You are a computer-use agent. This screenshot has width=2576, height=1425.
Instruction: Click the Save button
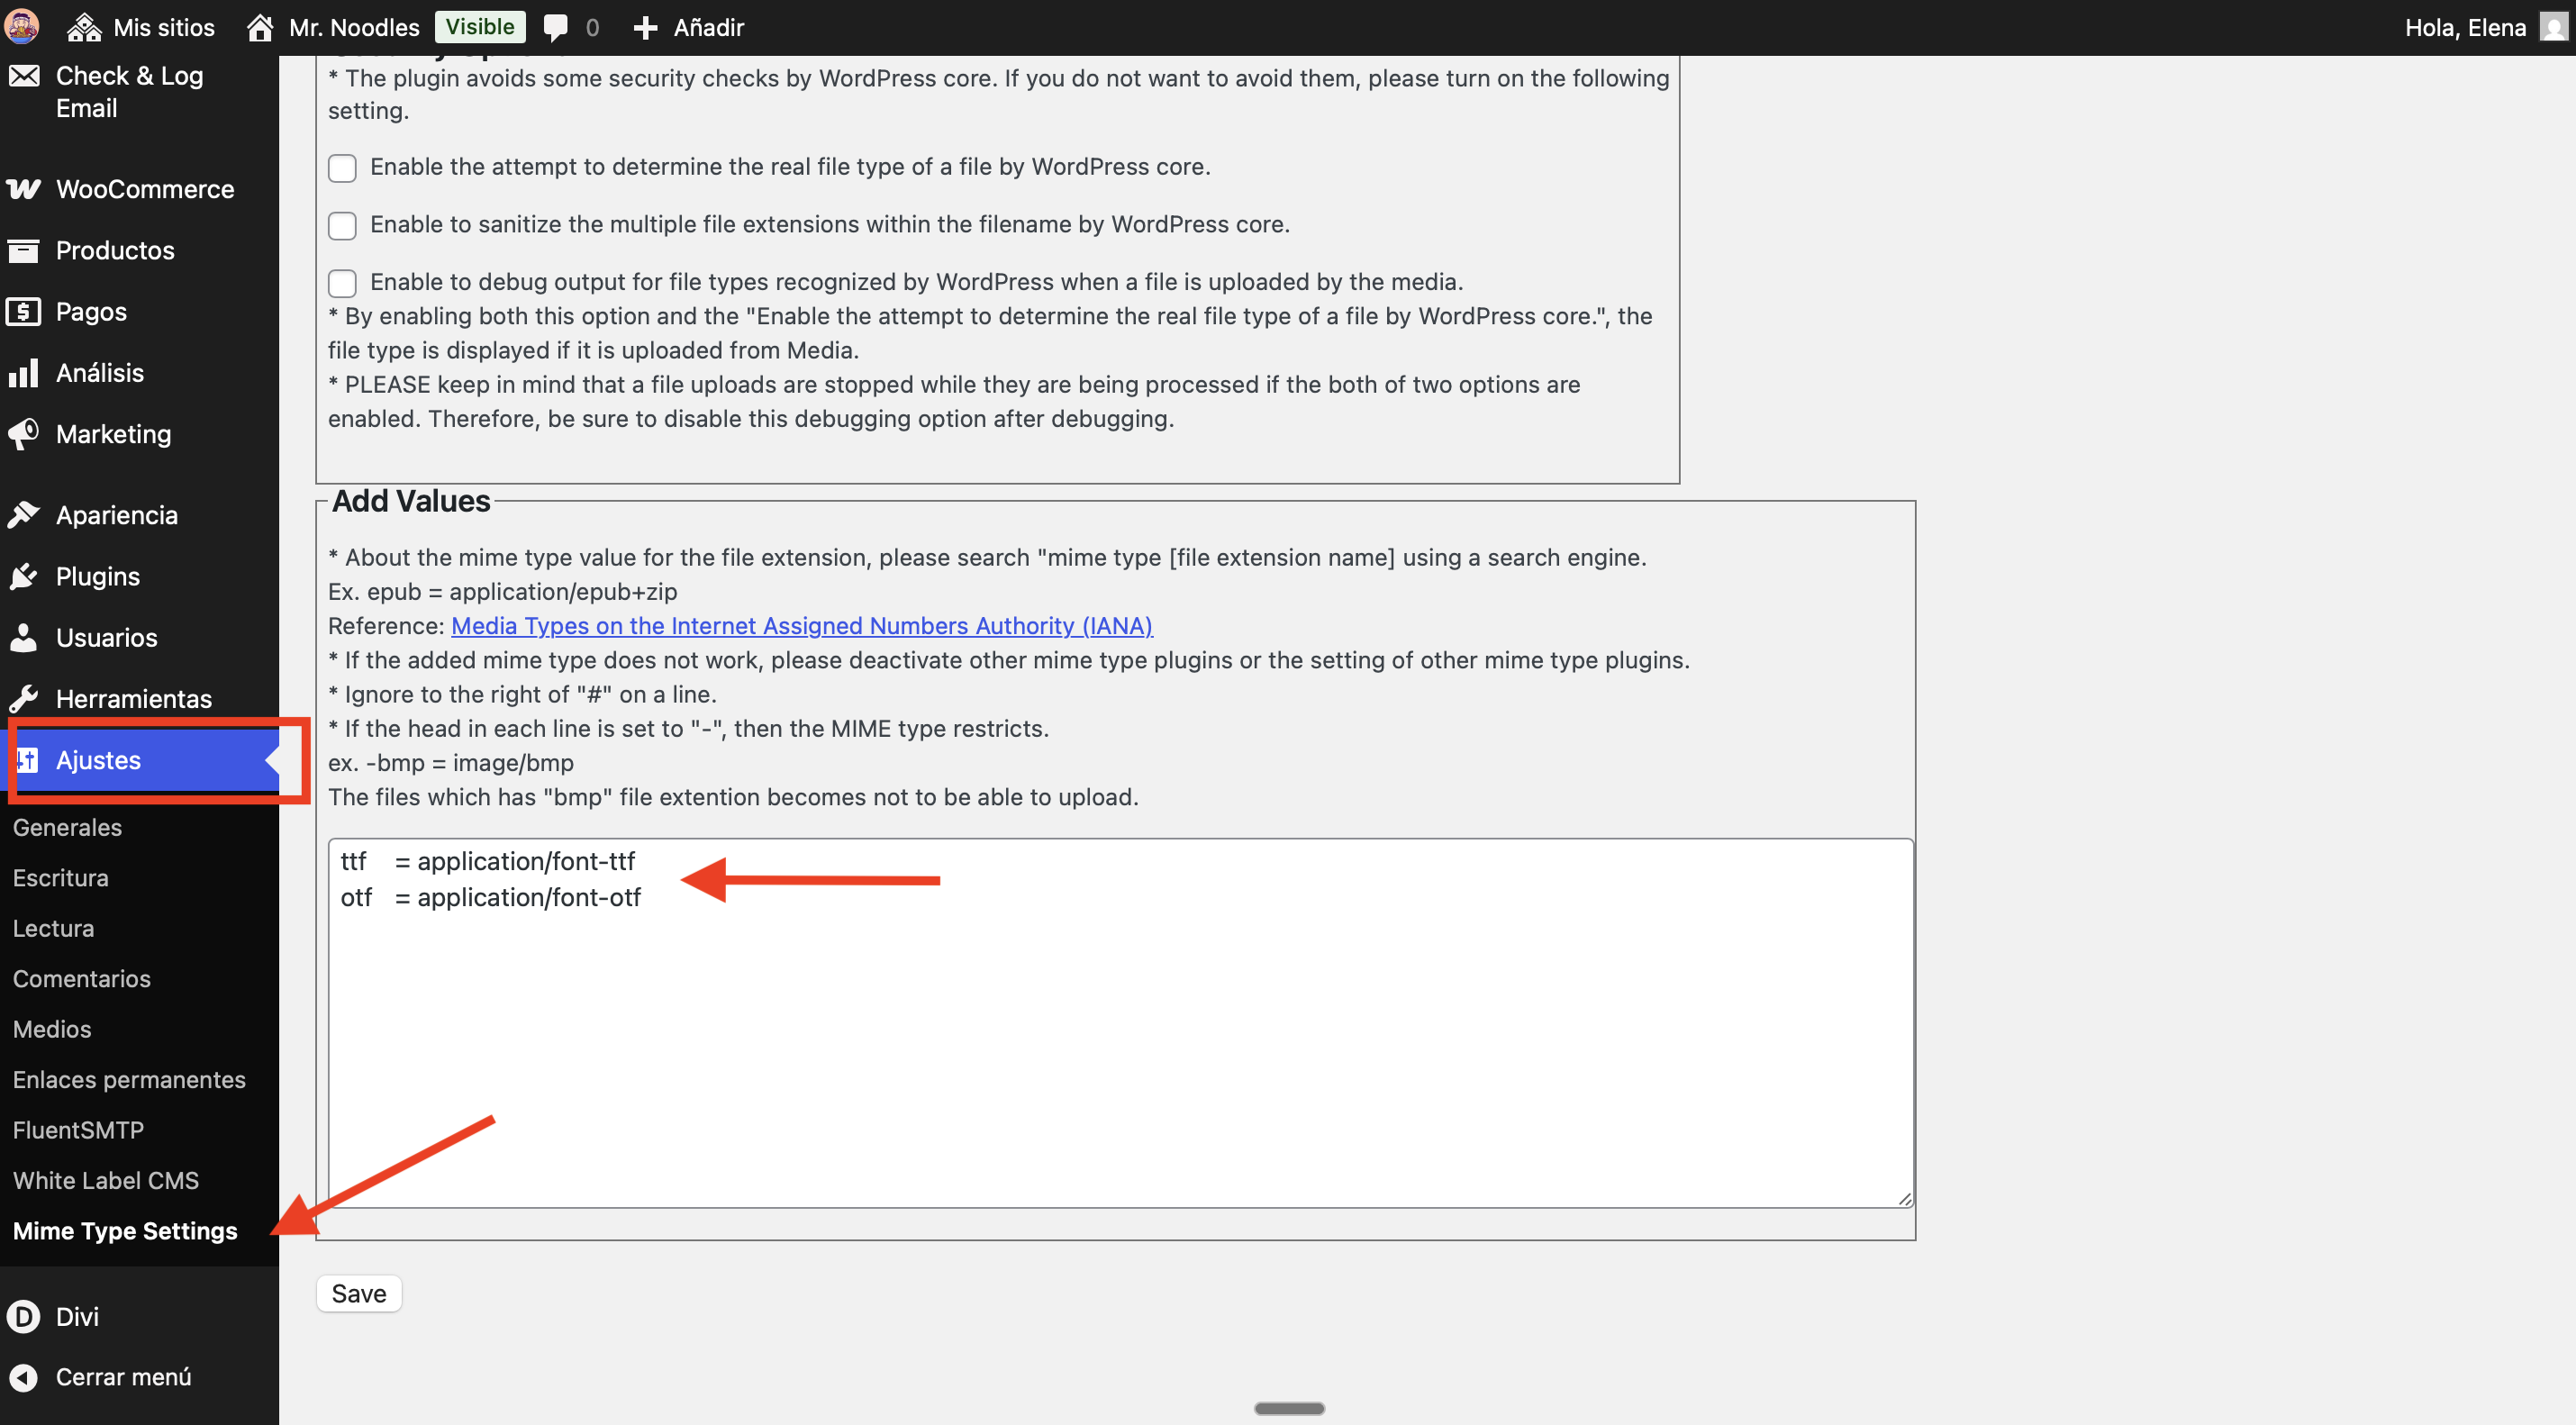coord(359,1293)
